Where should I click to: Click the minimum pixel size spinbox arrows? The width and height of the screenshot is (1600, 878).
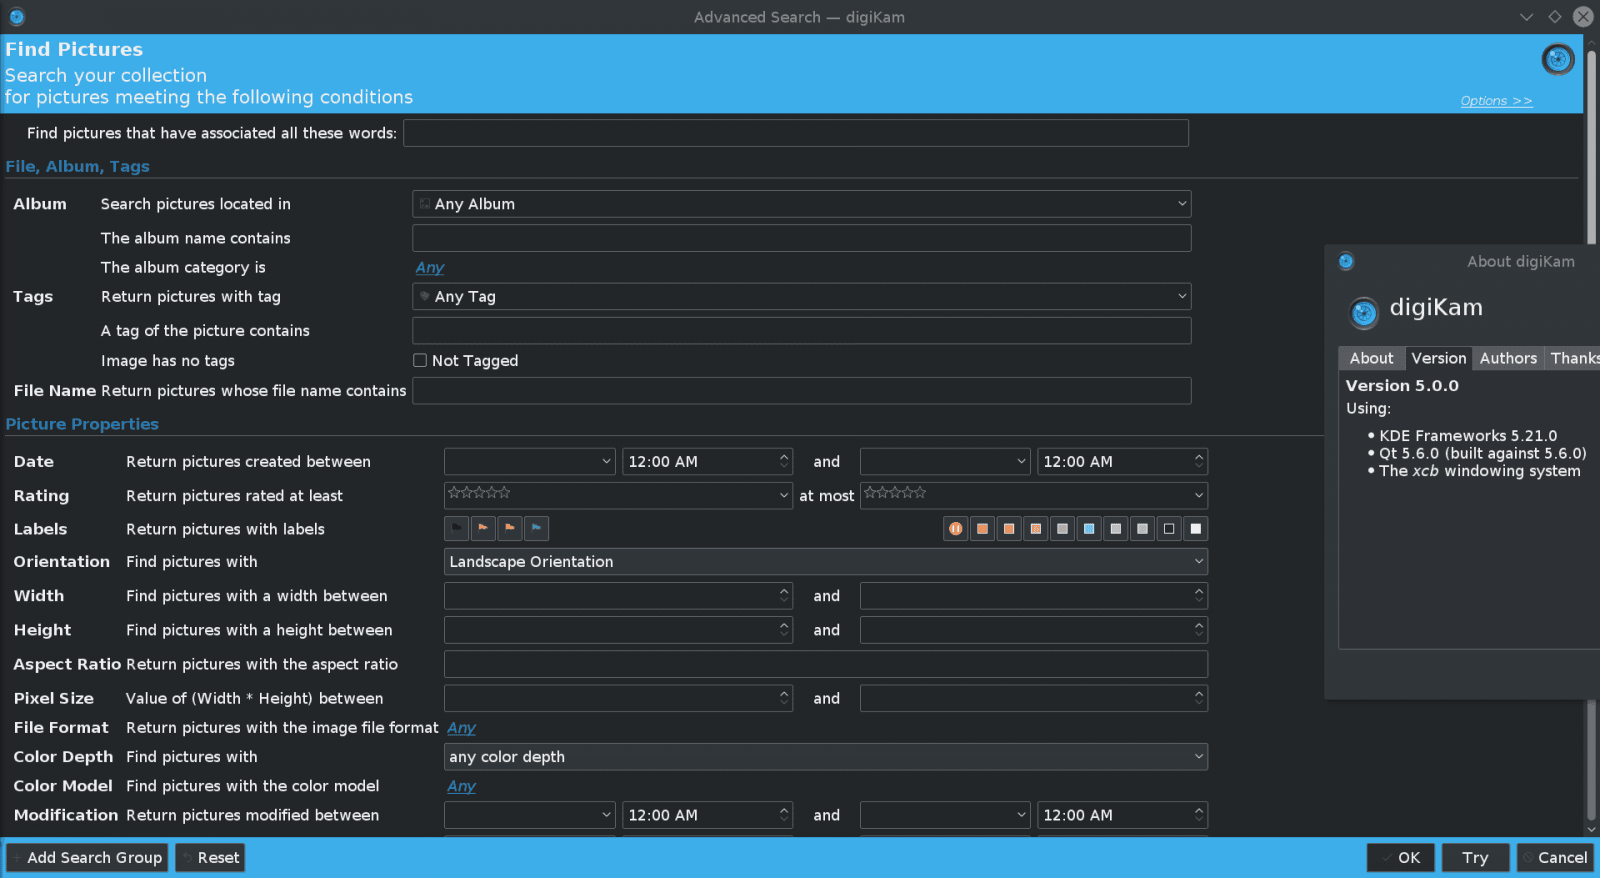(784, 698)
